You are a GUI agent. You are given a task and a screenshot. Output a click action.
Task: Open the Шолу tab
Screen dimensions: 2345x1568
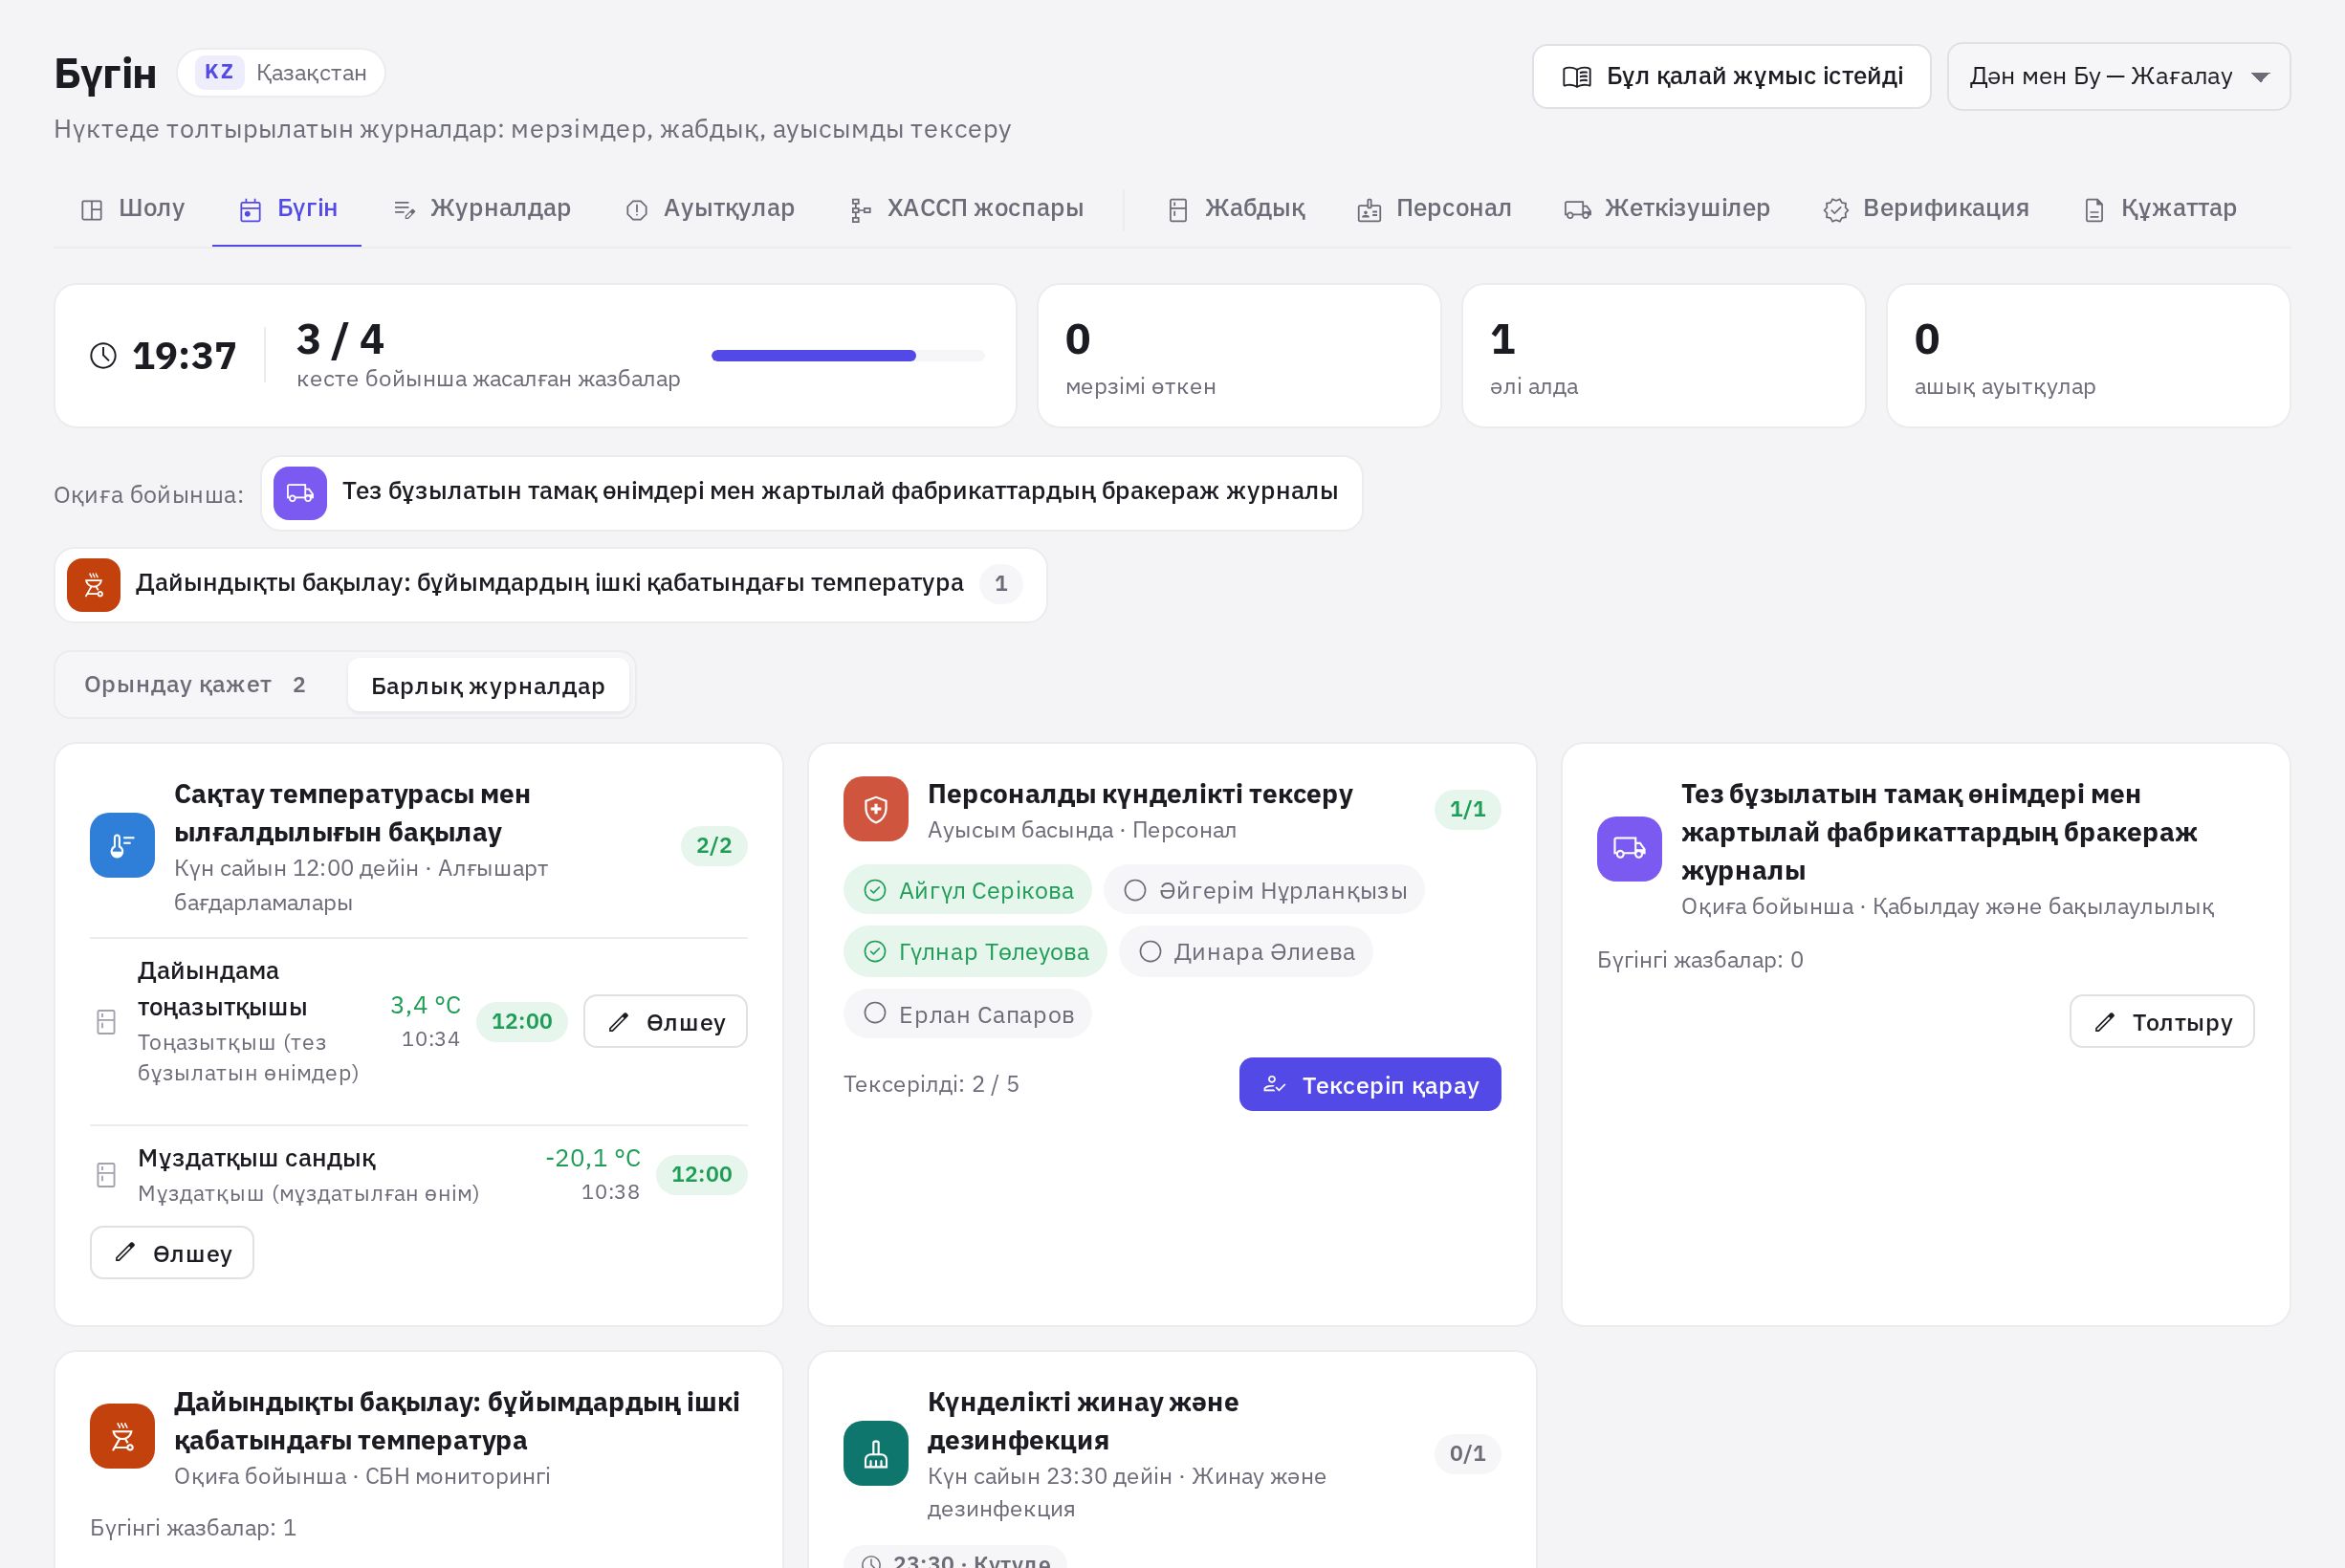point(133,208)
